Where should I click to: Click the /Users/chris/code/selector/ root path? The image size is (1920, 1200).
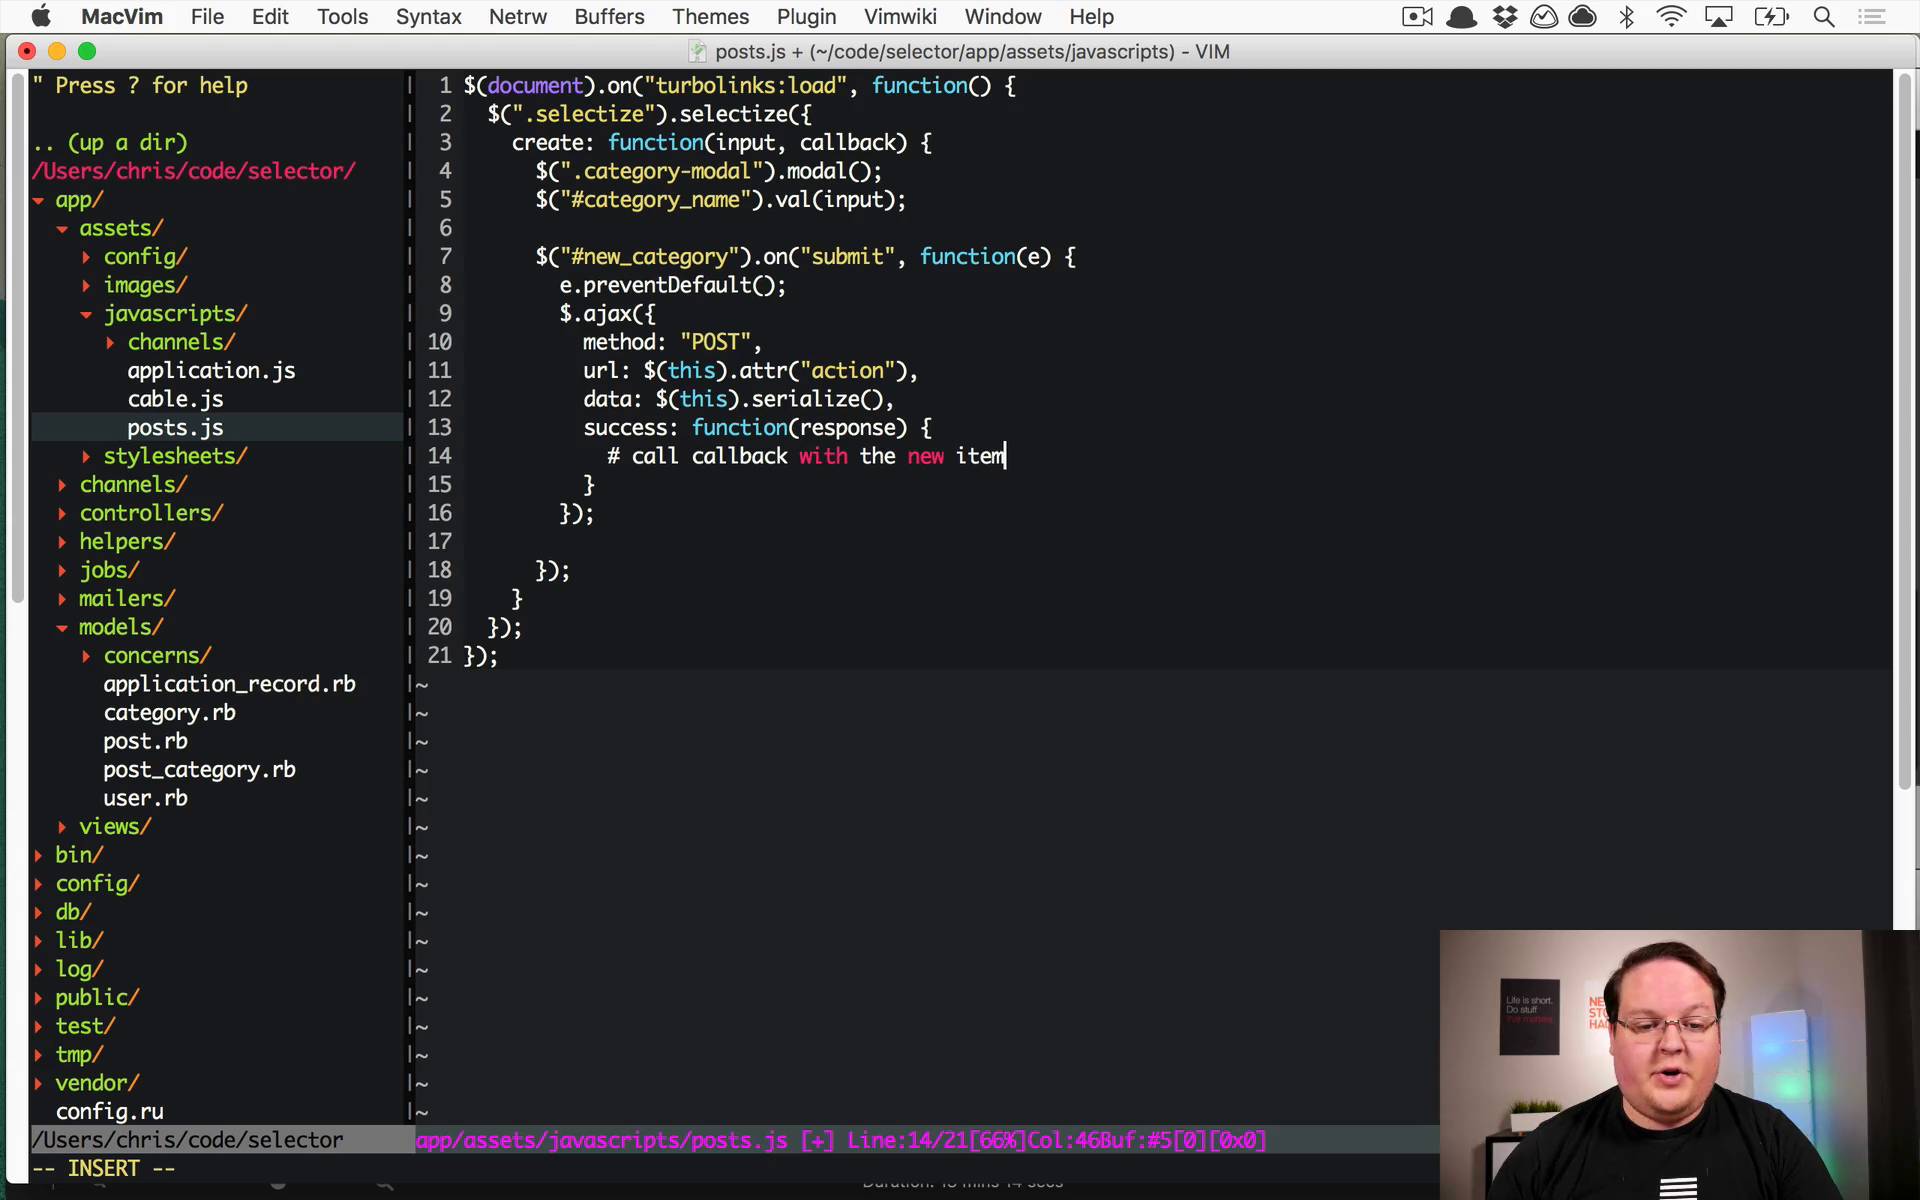[x=193, y=171]
